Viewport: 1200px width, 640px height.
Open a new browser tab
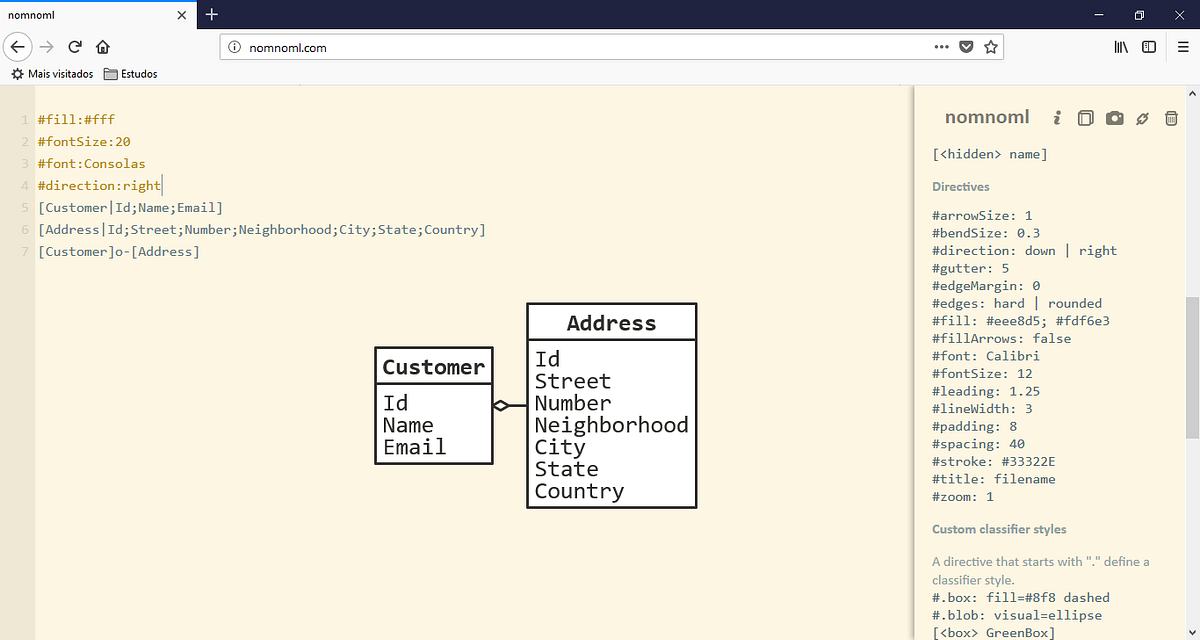[x=211, y=15]
